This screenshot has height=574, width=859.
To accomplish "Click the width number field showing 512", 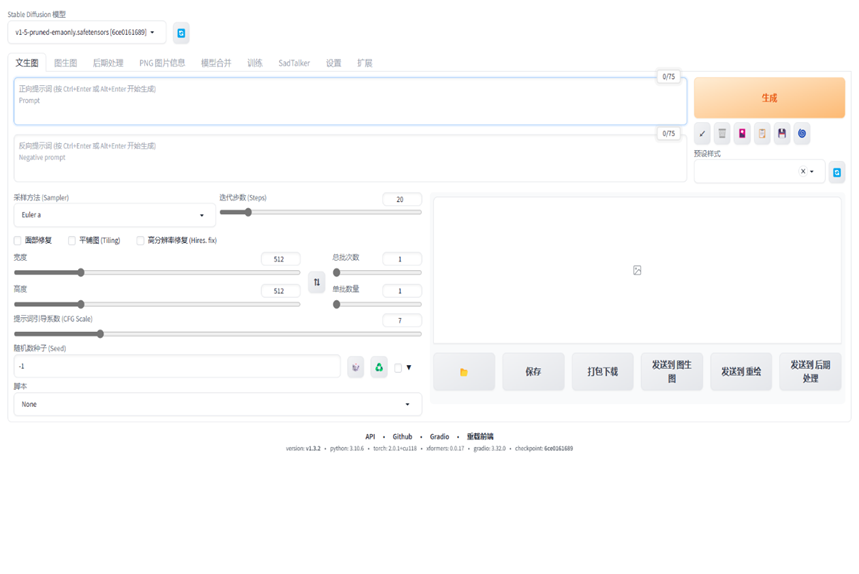I will 280,259.
